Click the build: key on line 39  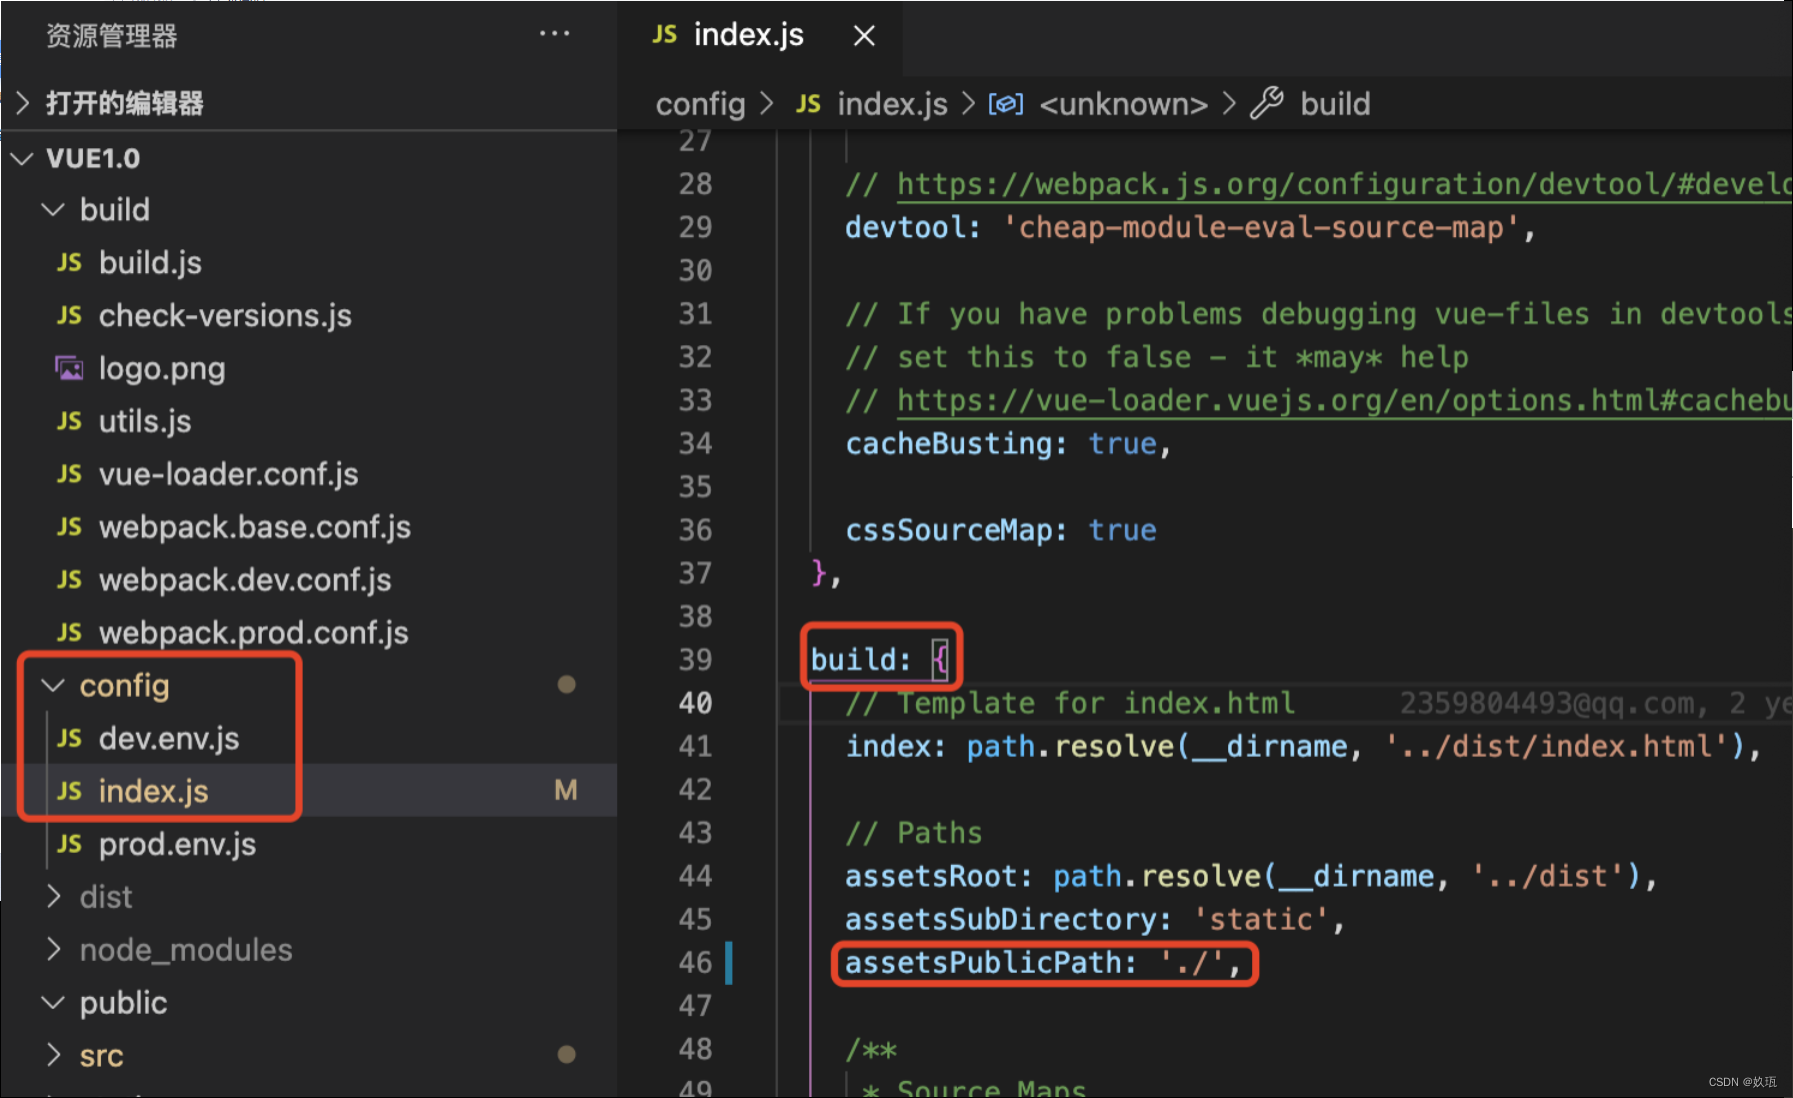tap(860, 660)
